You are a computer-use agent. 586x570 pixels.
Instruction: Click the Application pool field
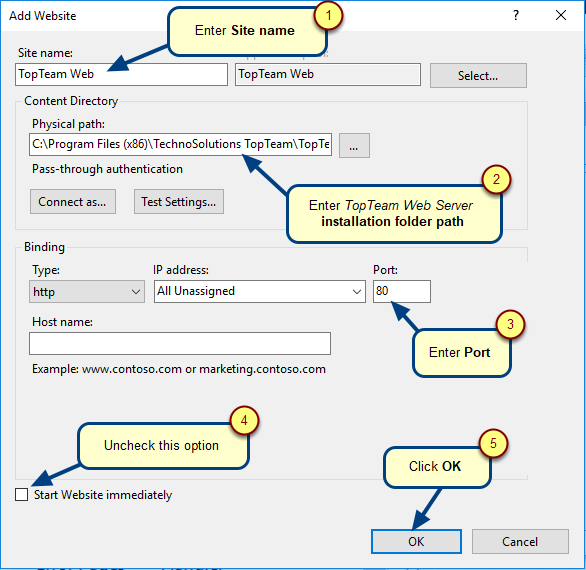(328, 74)
